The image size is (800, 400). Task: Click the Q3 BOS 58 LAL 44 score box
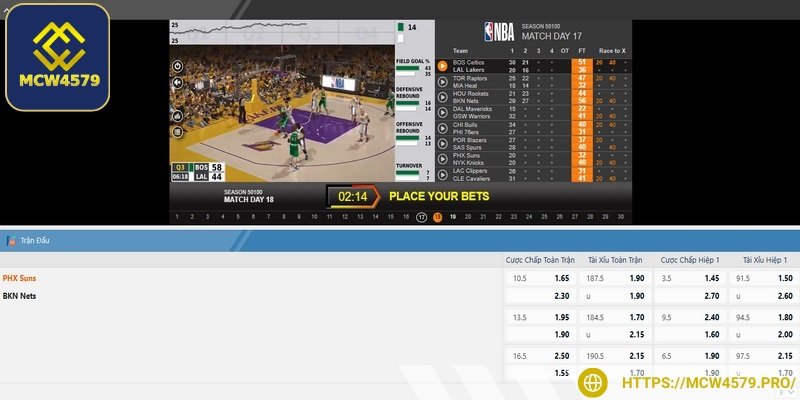(x=198, y=172)
